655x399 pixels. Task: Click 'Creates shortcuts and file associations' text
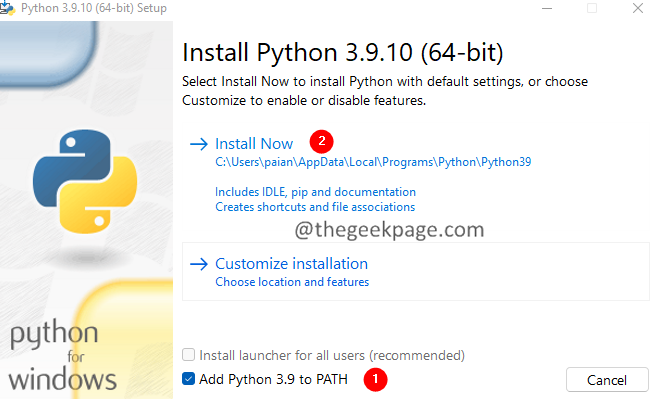(315, 207)
